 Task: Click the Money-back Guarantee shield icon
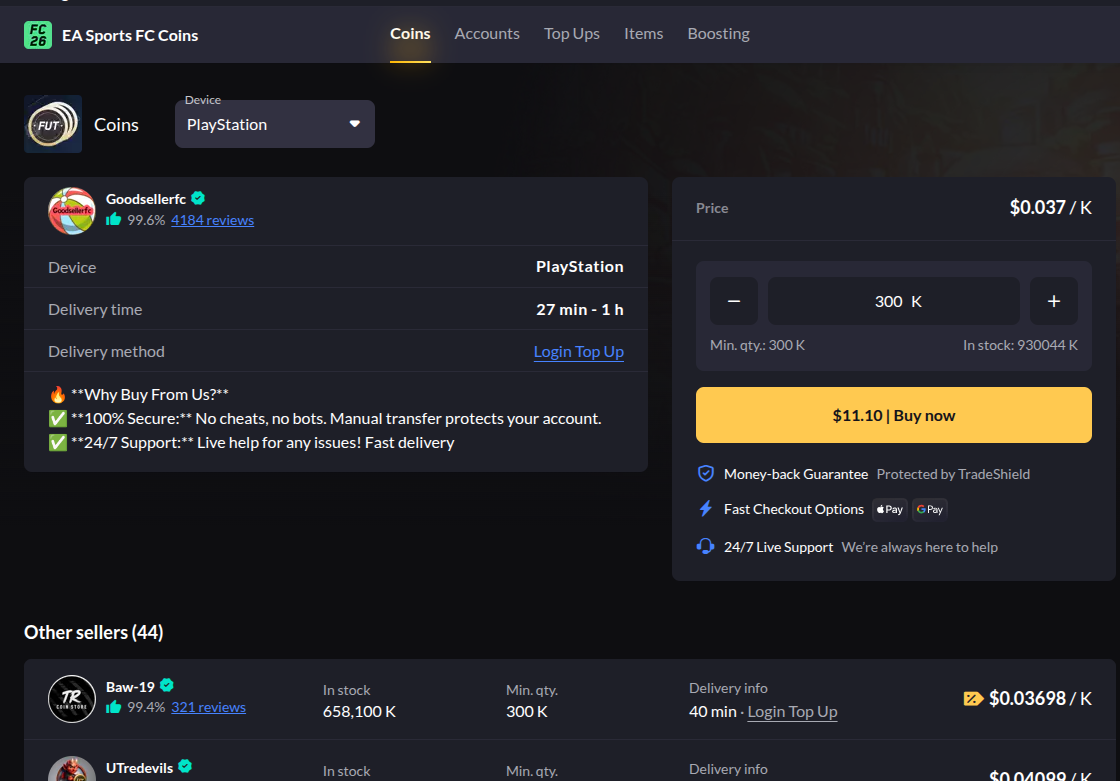[x=706, y=474]
